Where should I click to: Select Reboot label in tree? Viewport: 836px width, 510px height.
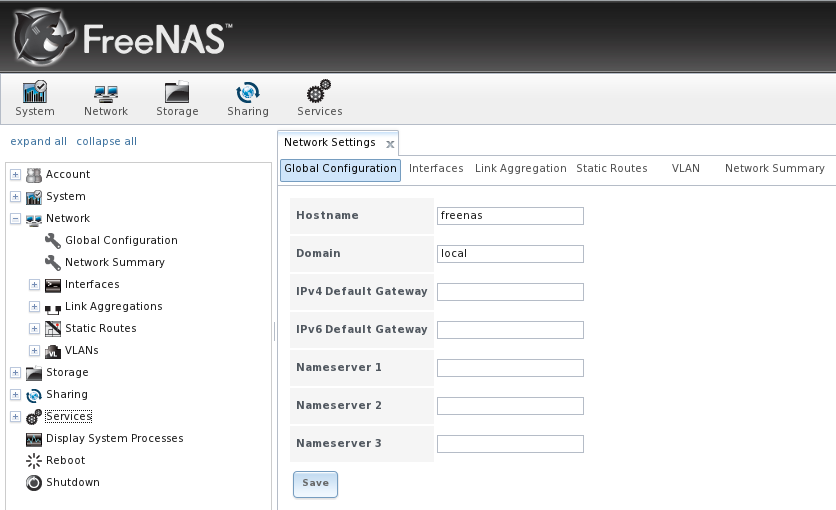tap(66, 460)
